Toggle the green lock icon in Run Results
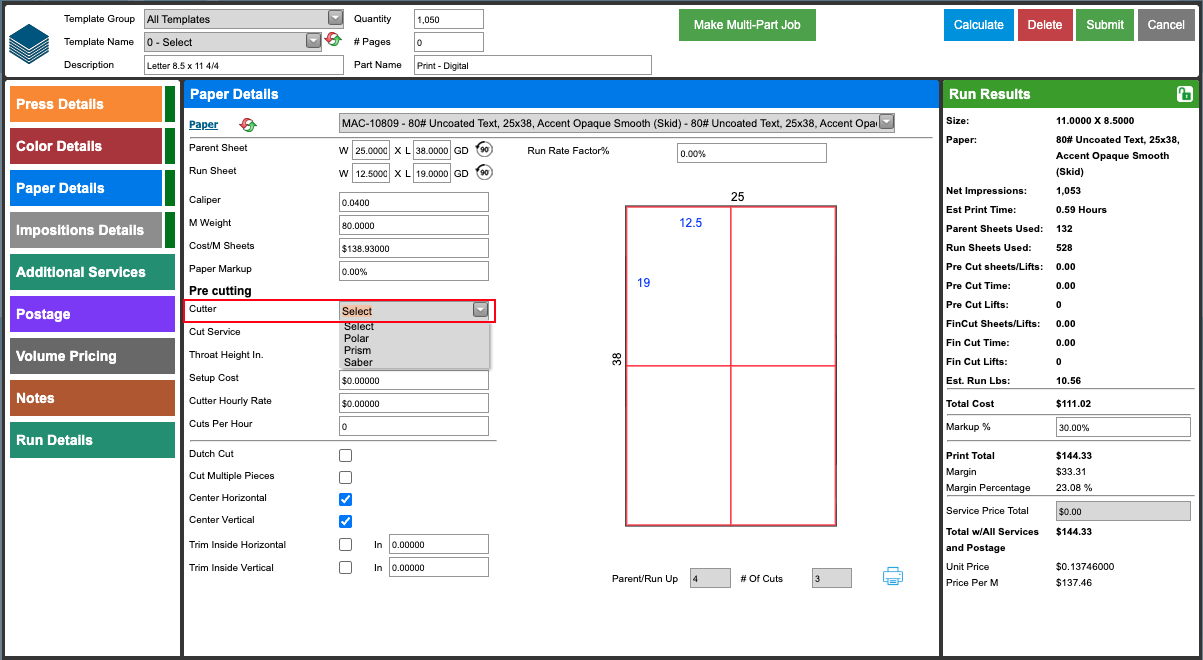 (x=1184, y=94)
